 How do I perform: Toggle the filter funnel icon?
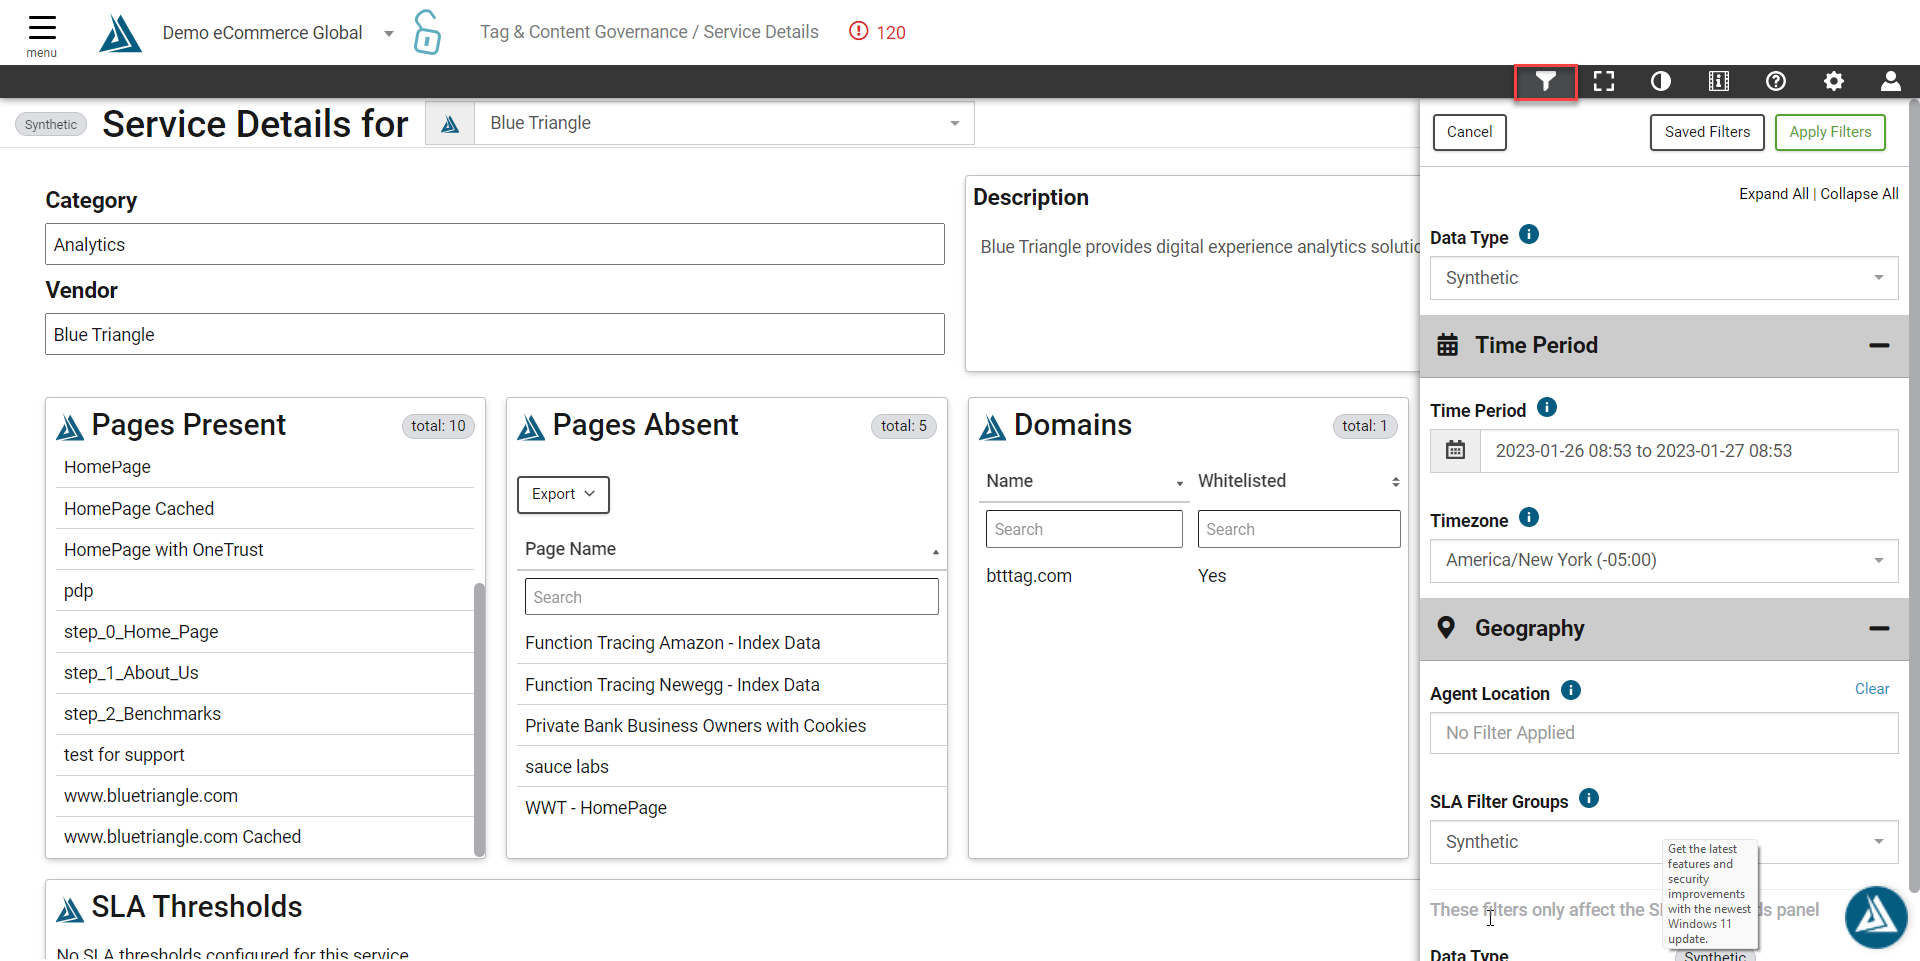click(x=1546, y=82)
